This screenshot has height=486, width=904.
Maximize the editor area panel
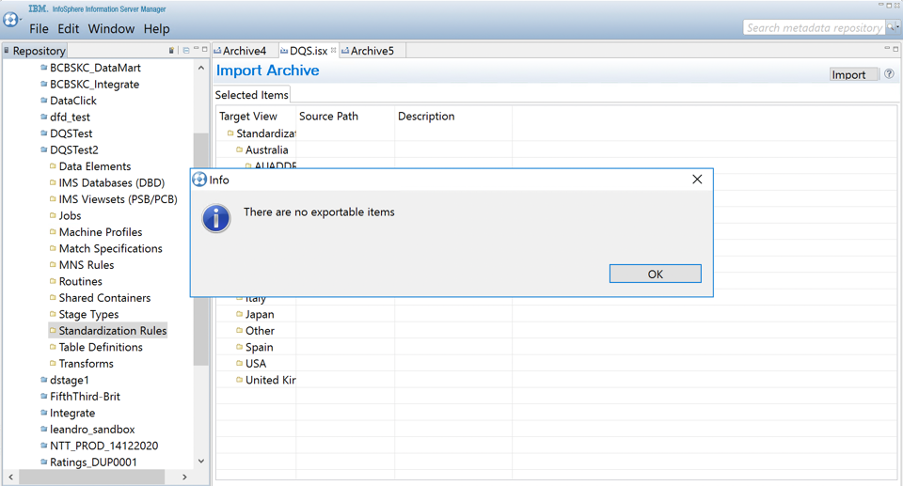click(x=895, y=49)
